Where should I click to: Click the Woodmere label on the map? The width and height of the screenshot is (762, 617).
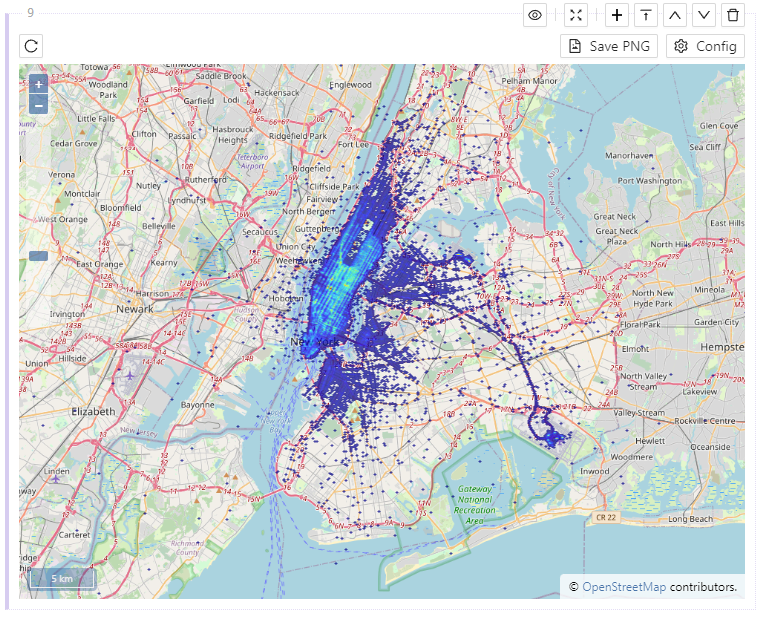pos(631,457)
